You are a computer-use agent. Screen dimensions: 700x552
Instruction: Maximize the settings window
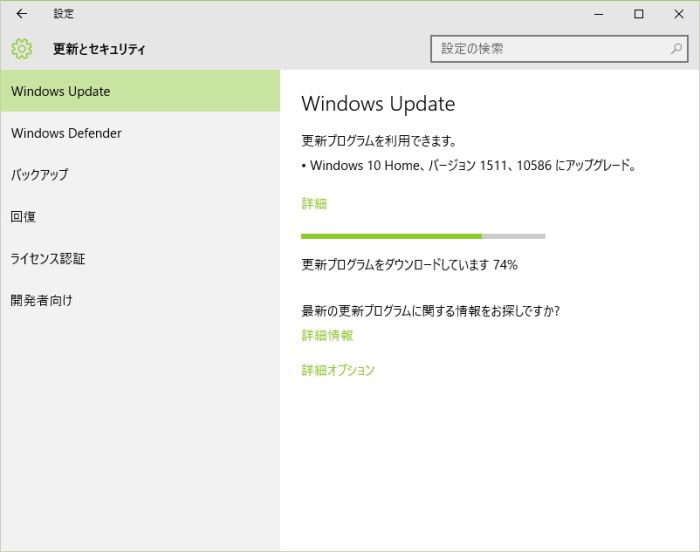click(639, 14)
